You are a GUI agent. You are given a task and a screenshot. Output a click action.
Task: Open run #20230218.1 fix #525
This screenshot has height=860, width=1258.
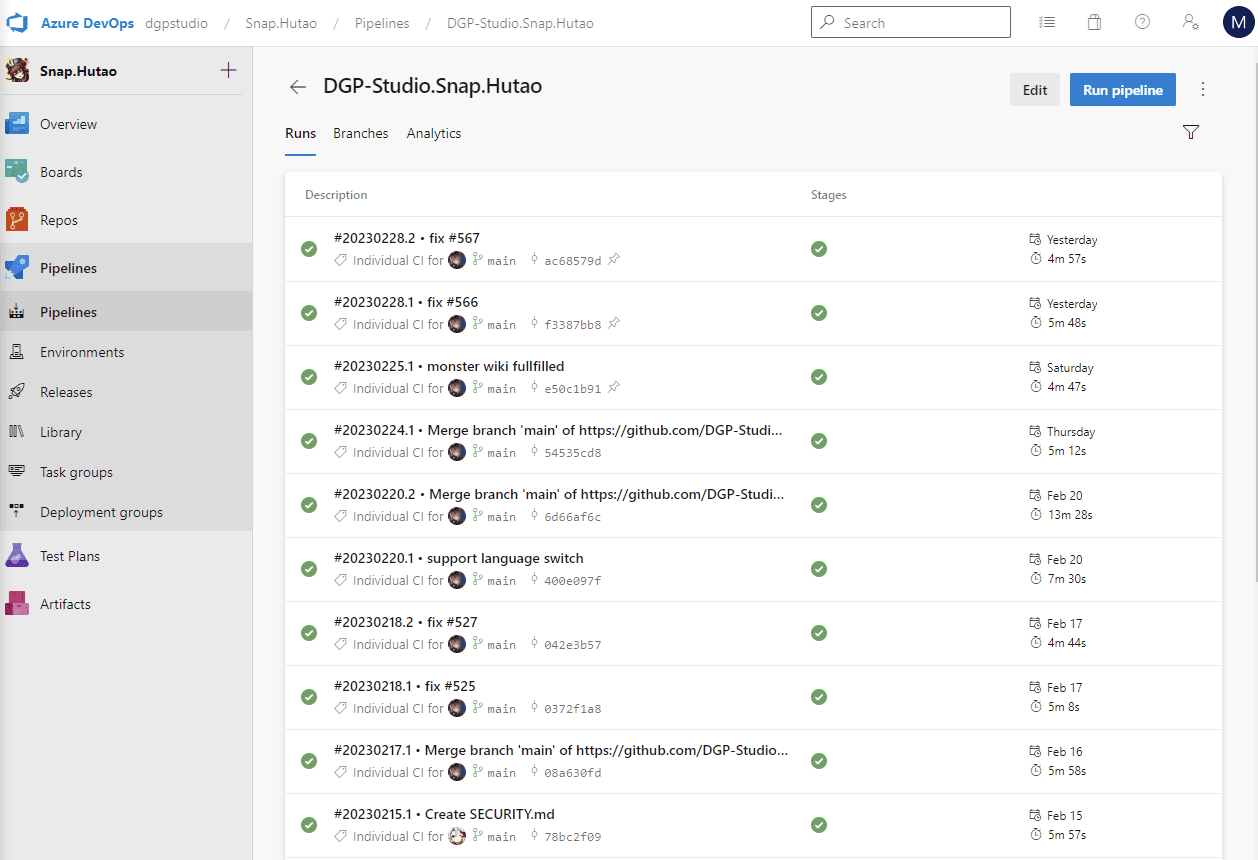coord(405,686)
